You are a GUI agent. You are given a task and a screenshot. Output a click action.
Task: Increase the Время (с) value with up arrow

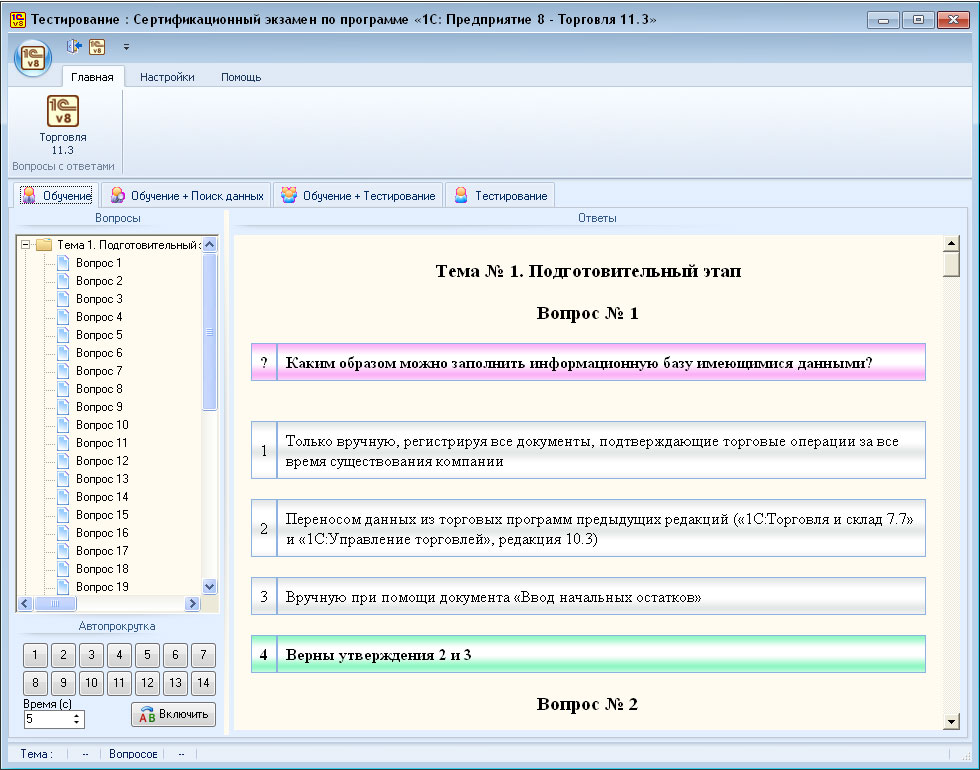coord(77,714)
